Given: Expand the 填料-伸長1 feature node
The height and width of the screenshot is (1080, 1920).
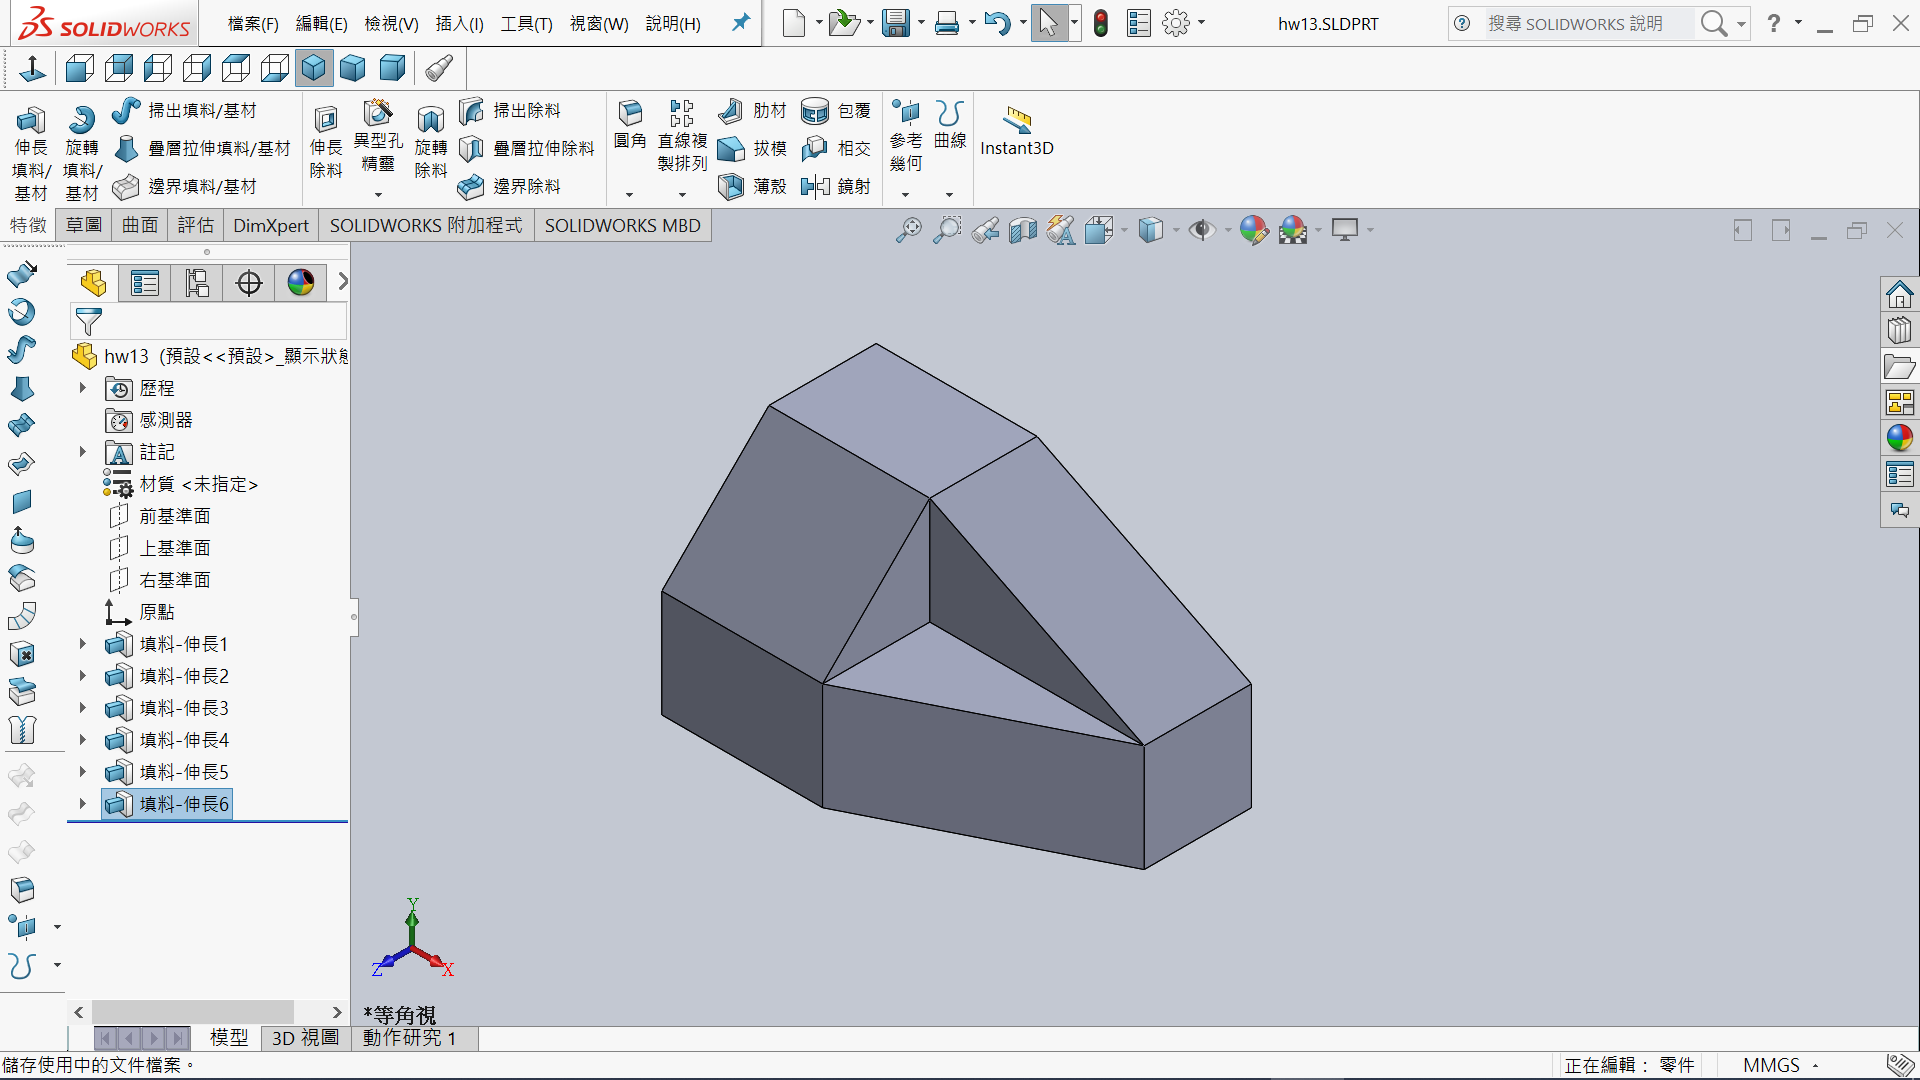Looking at the screenshot, I should pos(83,644).
